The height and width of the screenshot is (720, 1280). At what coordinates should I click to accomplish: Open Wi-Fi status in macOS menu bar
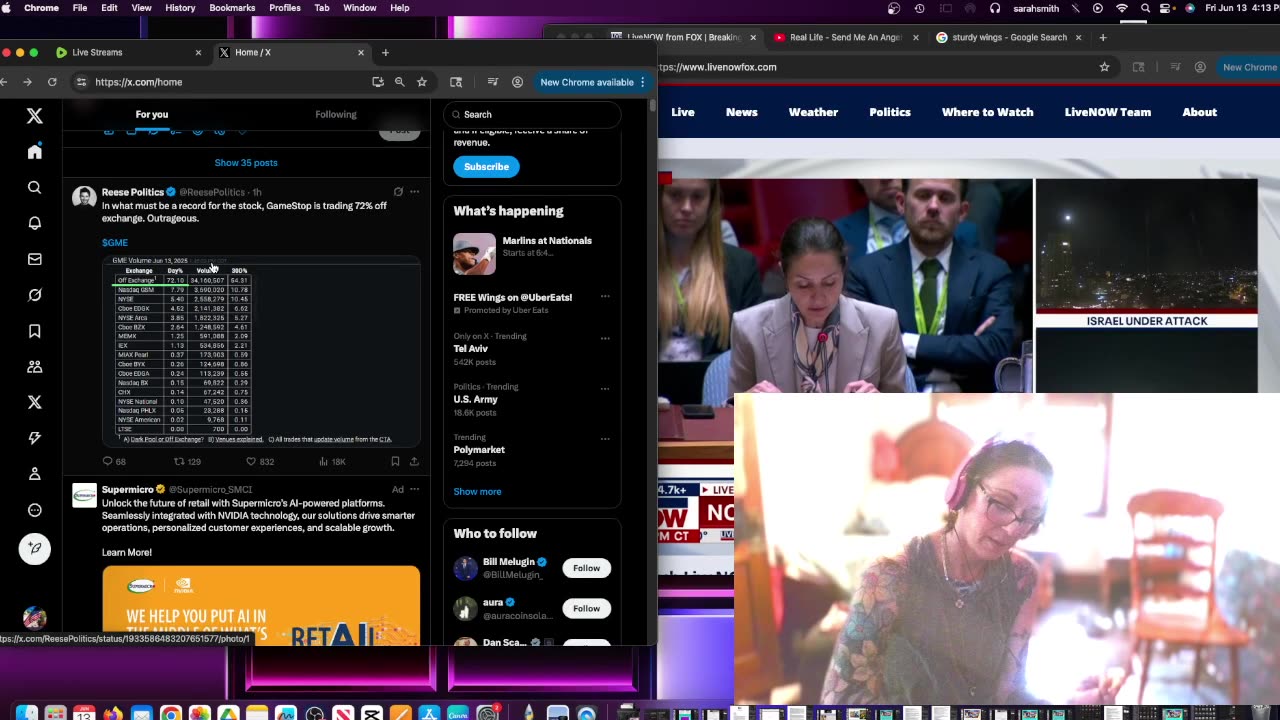click(x=1122, y=8)
